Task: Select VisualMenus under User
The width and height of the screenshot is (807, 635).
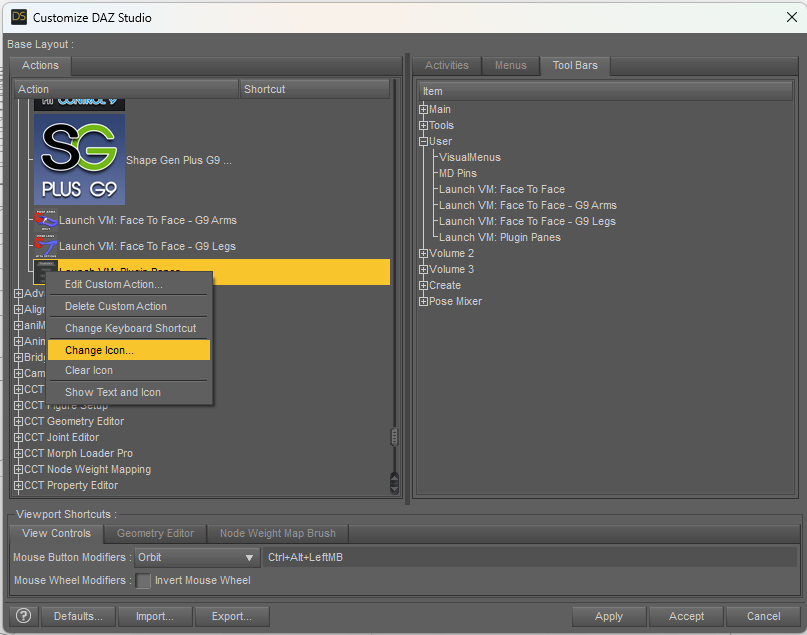Action: [469, 157]
